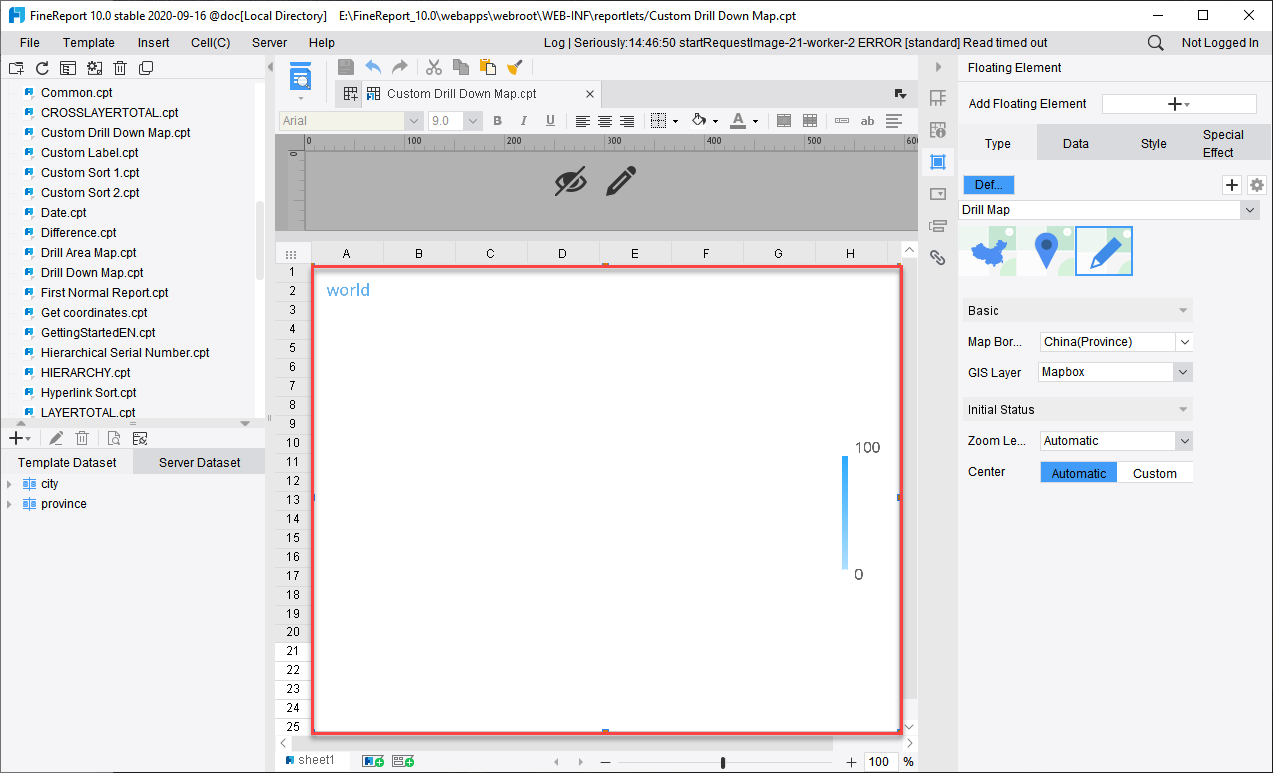Align text left
1273x773 pixels.
coord(583,121)
